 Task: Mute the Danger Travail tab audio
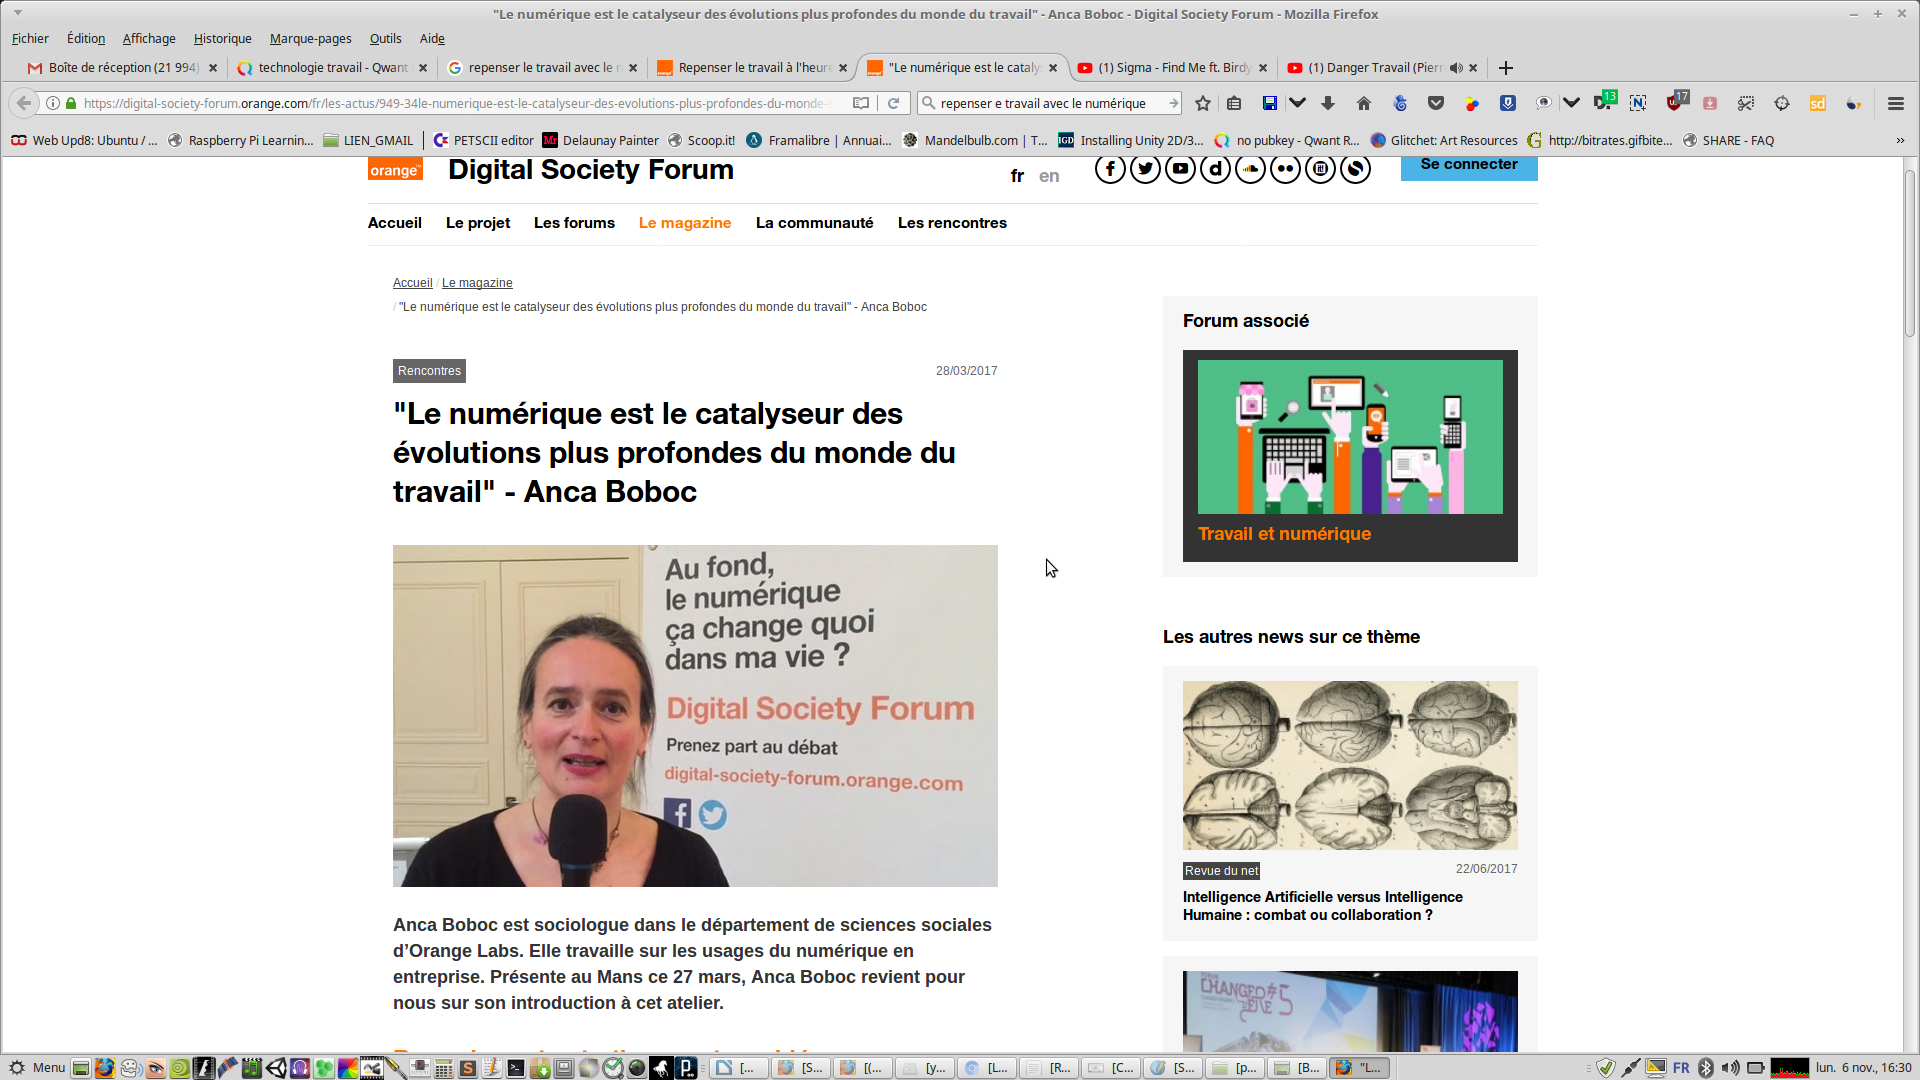coord(1456,68)
